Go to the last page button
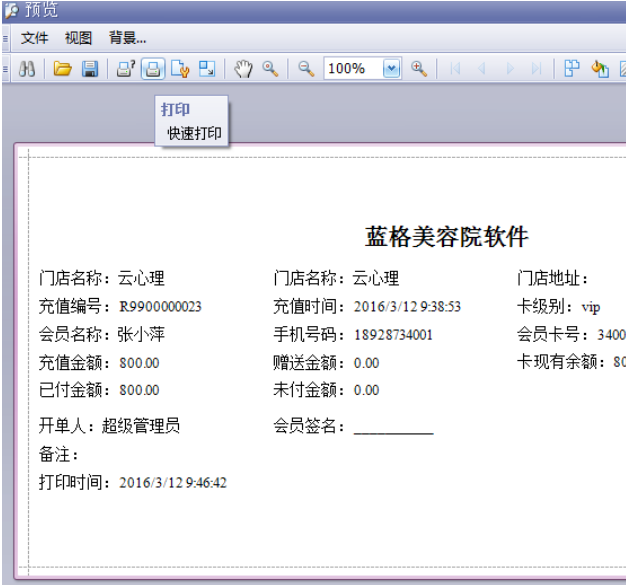 [537, 69]
